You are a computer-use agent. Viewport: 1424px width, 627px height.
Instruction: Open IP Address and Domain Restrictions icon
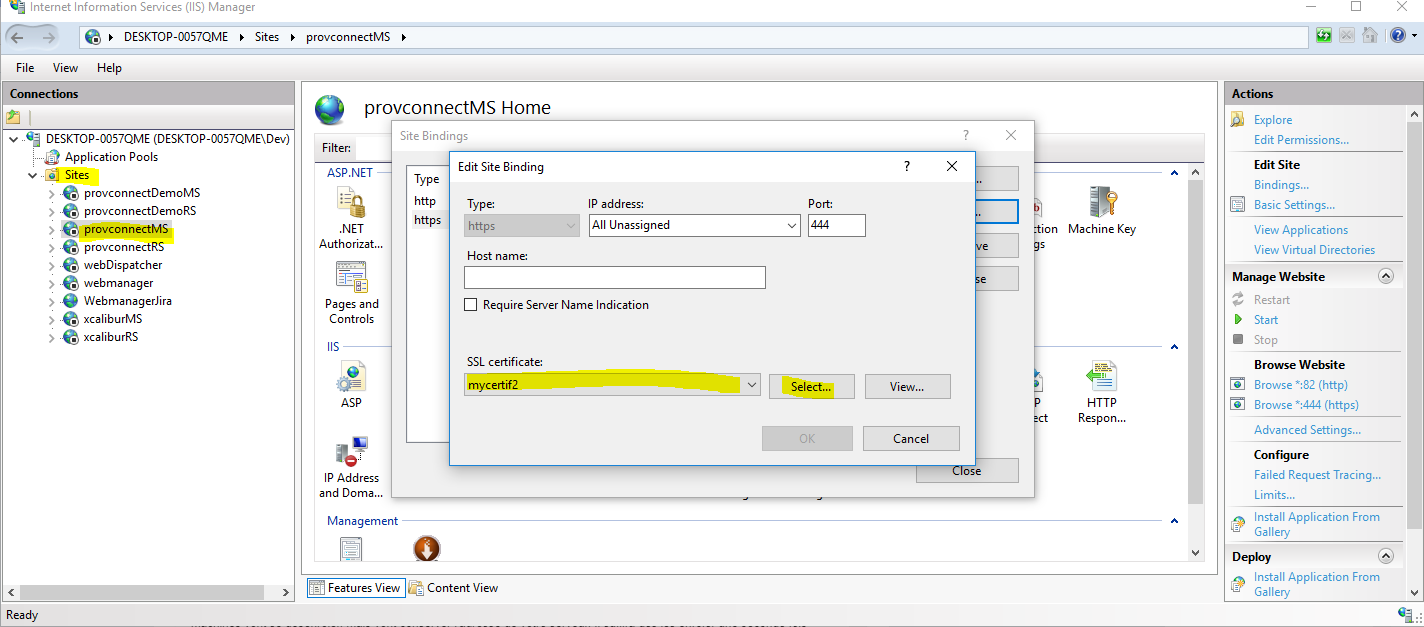click(351, 452)
